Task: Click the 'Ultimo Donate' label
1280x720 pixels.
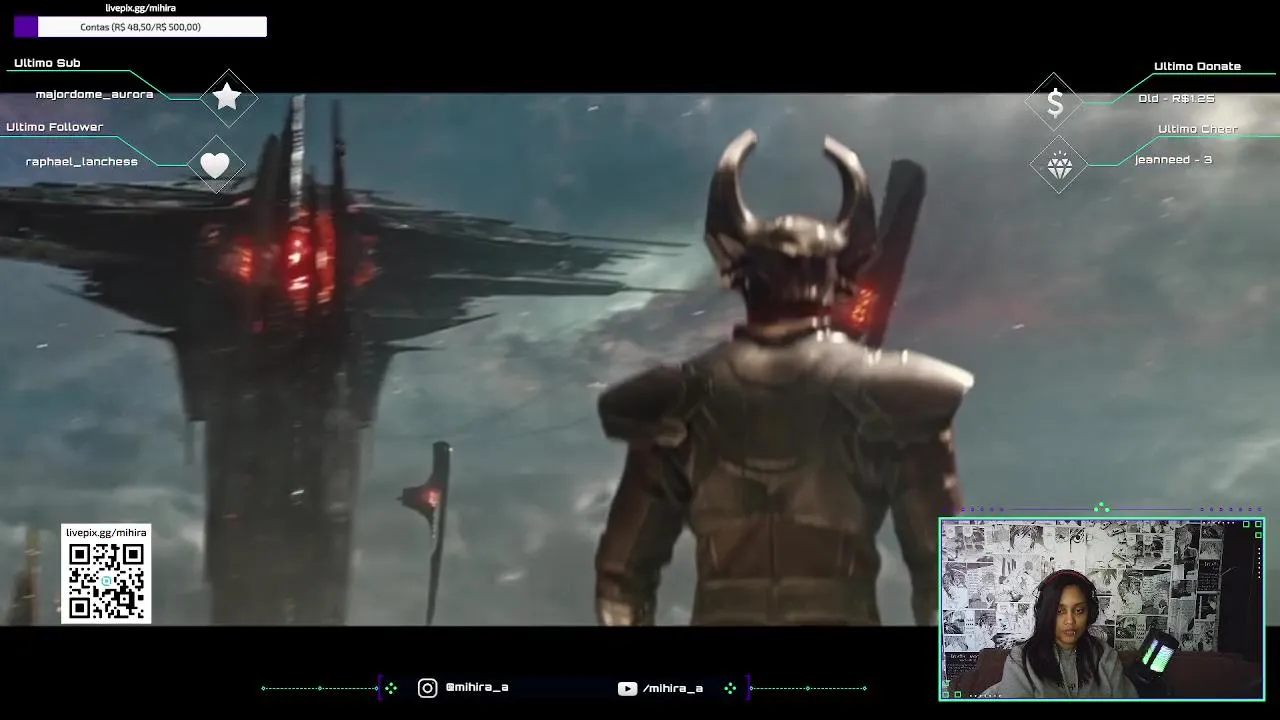Action: pos(1197,66)
